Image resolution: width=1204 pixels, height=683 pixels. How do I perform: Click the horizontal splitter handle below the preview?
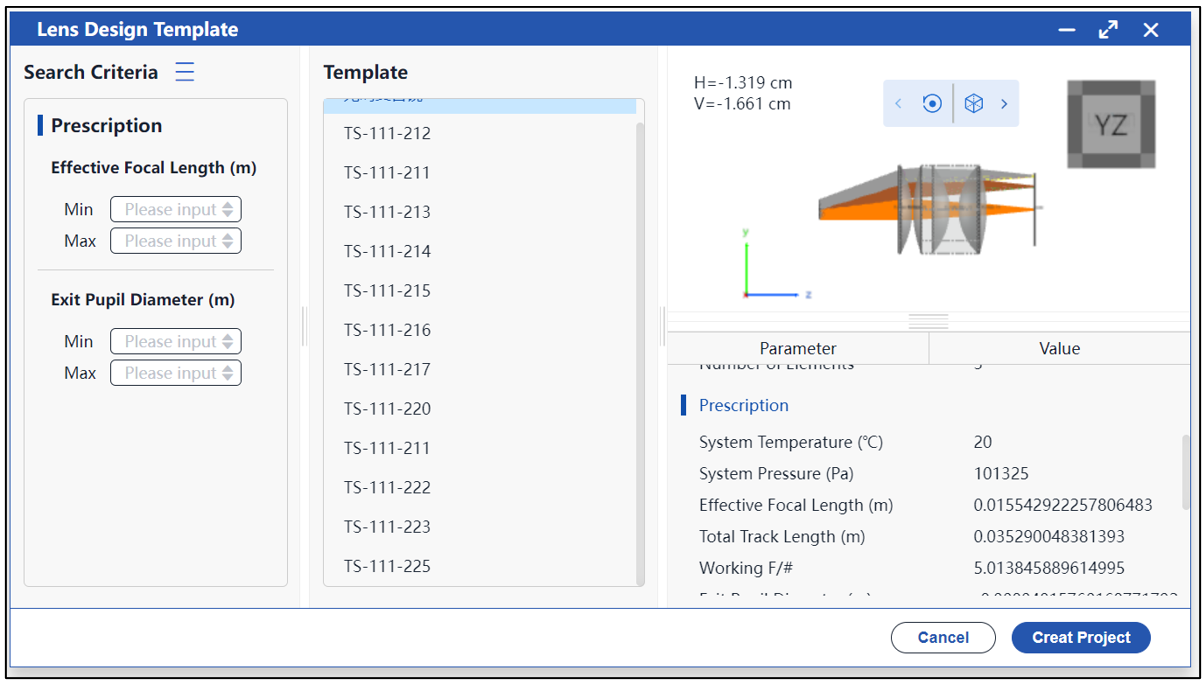tap(928, 321)
